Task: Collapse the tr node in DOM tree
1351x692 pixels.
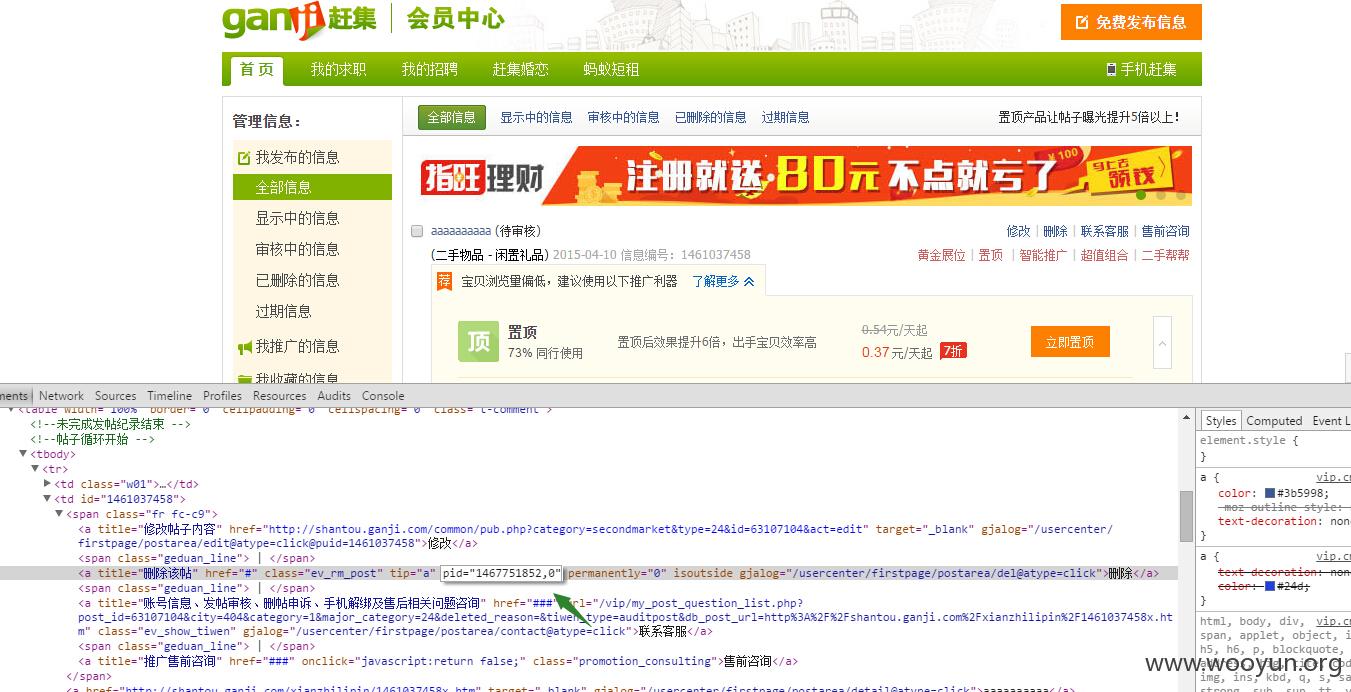Action: tap(35, 469)
